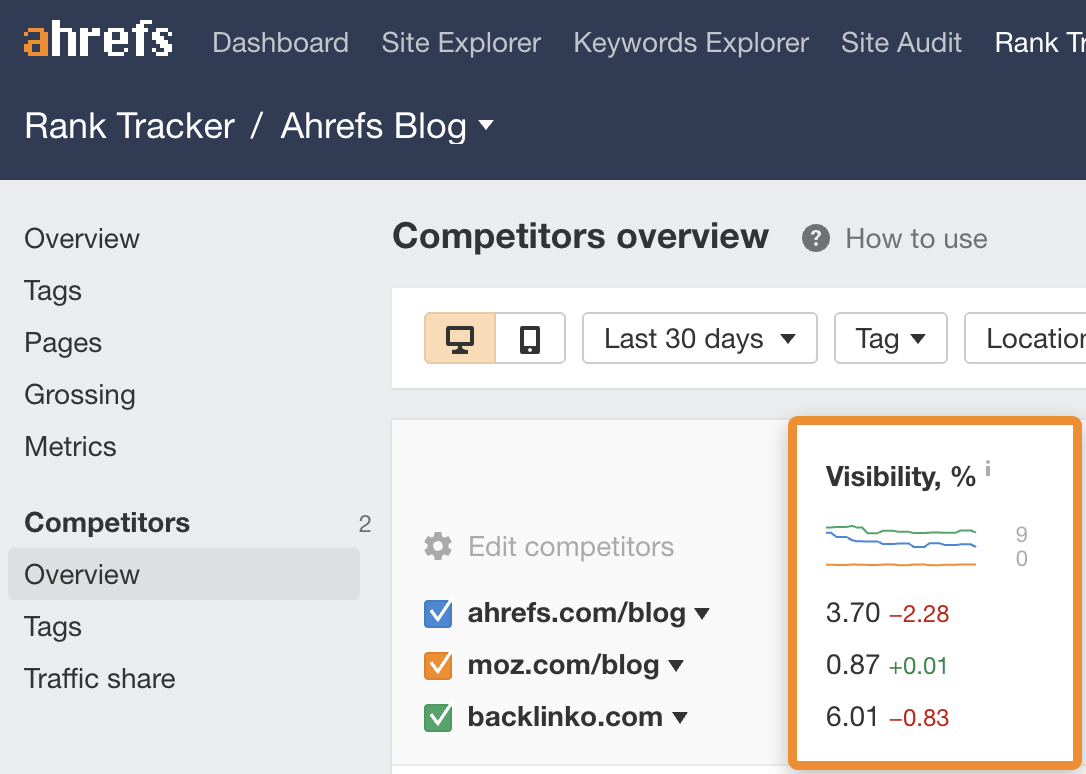Go to Site Audit
Image resolution: width=1086 pixels, height=774 pixels.
point(901,43)
